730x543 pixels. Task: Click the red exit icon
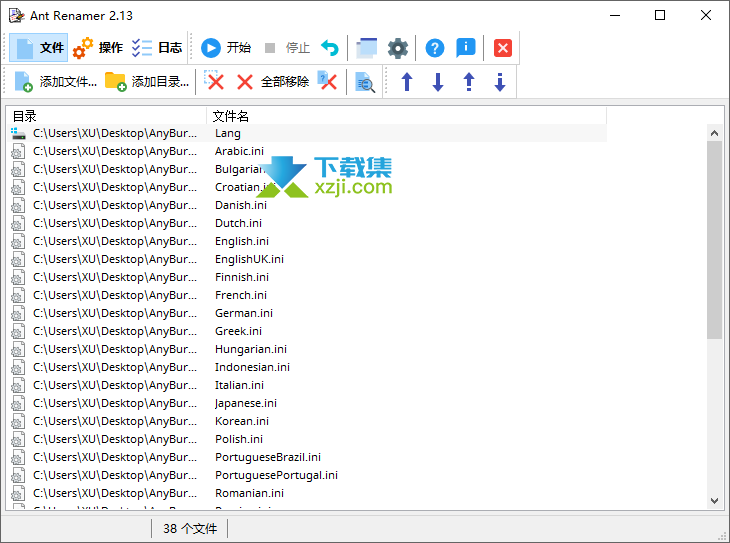[502, 48]
